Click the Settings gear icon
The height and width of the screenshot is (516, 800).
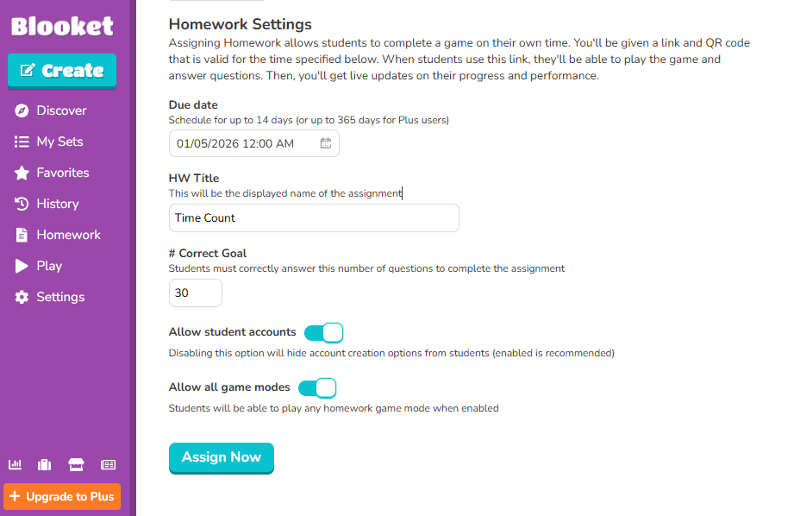click(21, 297)
